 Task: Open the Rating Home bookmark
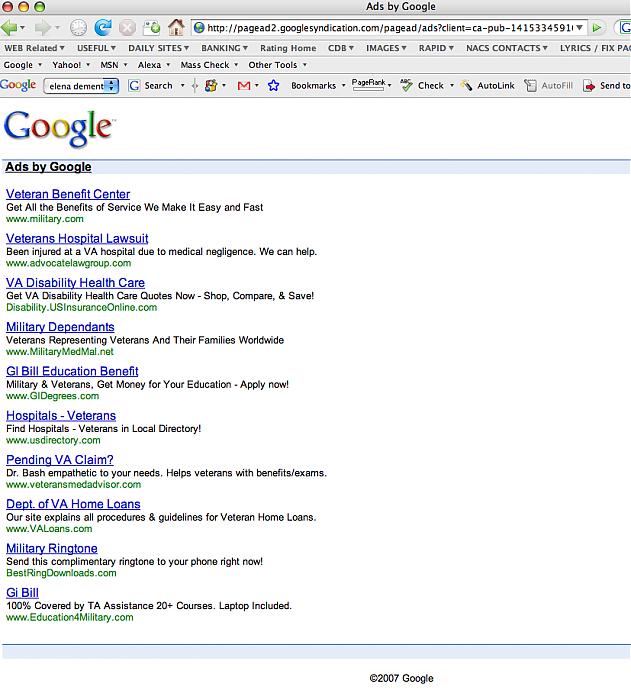(288, 48)
